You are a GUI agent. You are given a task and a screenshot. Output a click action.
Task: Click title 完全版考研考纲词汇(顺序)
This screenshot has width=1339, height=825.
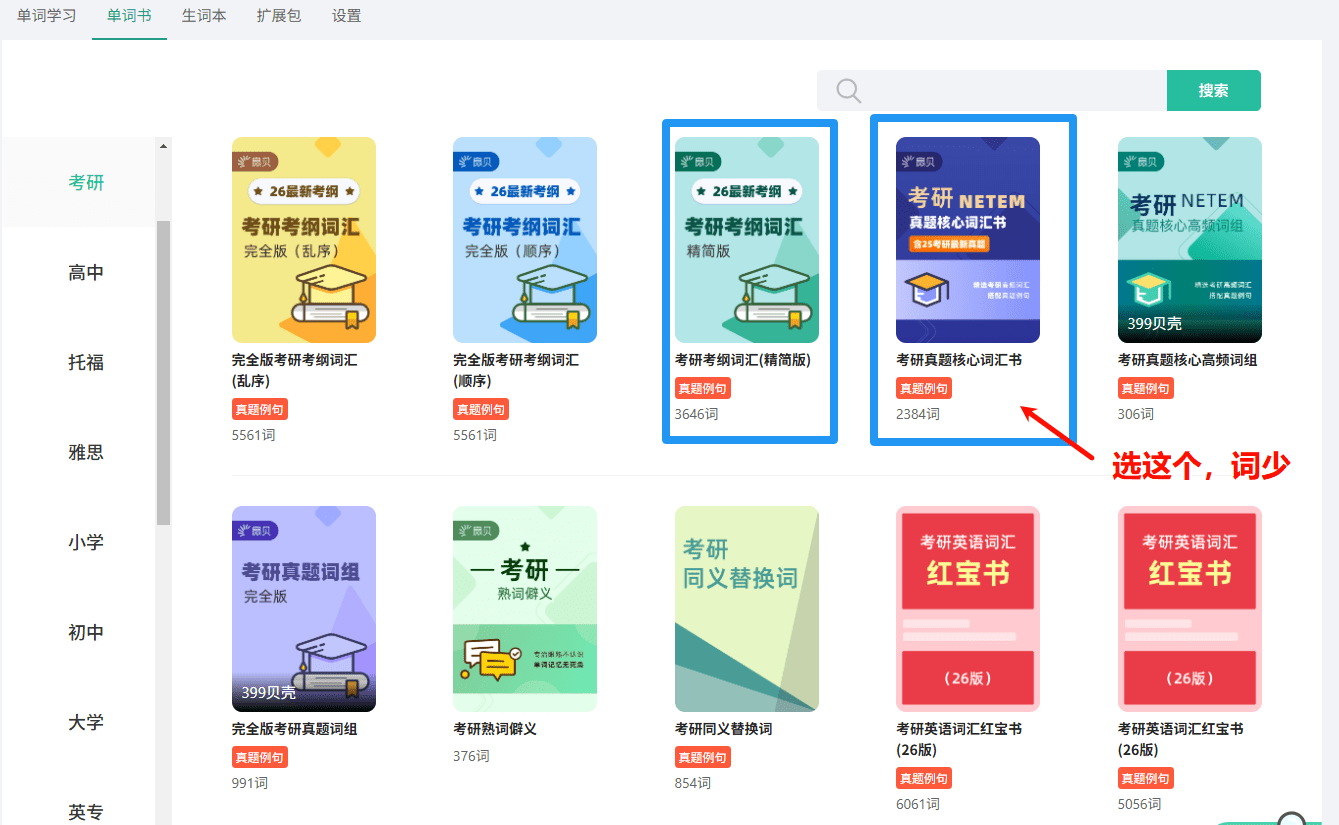click(x=516, y=370)
